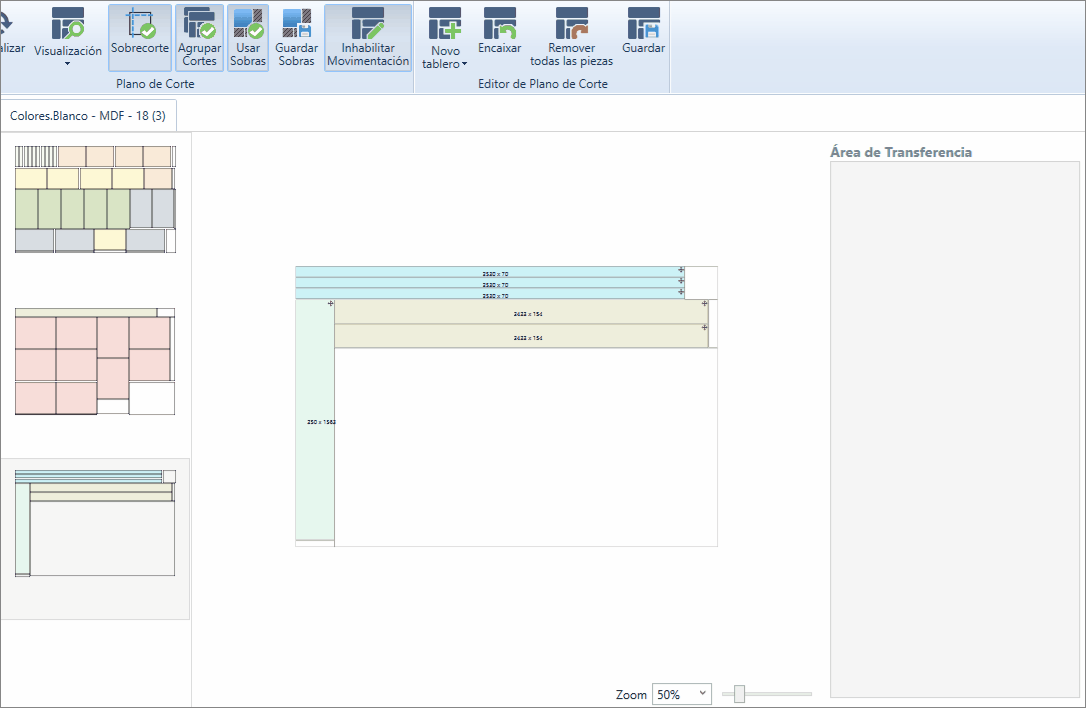
Task: Click Remover todas las piezas
Action: tap(571, 37)
